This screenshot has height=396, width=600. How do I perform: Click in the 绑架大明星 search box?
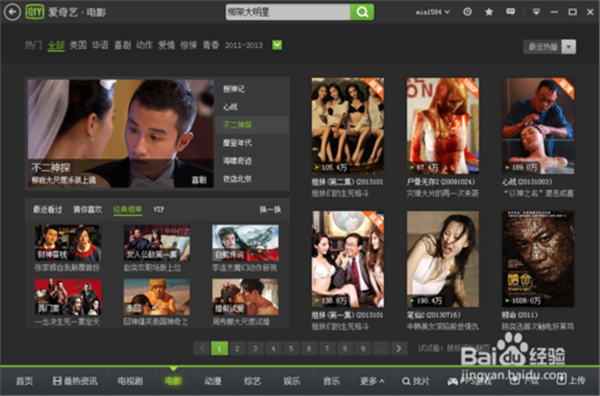288,12
